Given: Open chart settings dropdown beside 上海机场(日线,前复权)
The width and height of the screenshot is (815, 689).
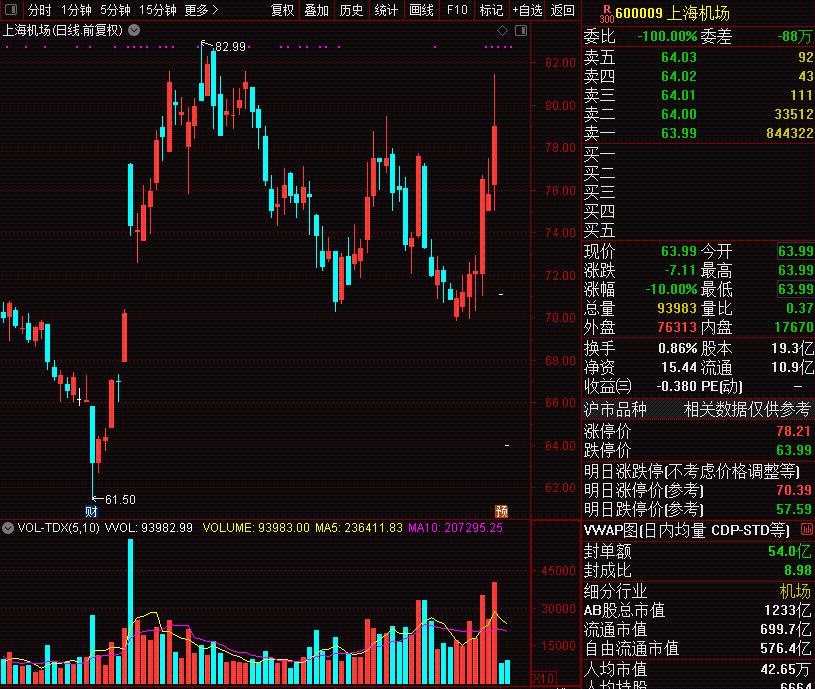Looking at the screenshot, I should 134,30.
